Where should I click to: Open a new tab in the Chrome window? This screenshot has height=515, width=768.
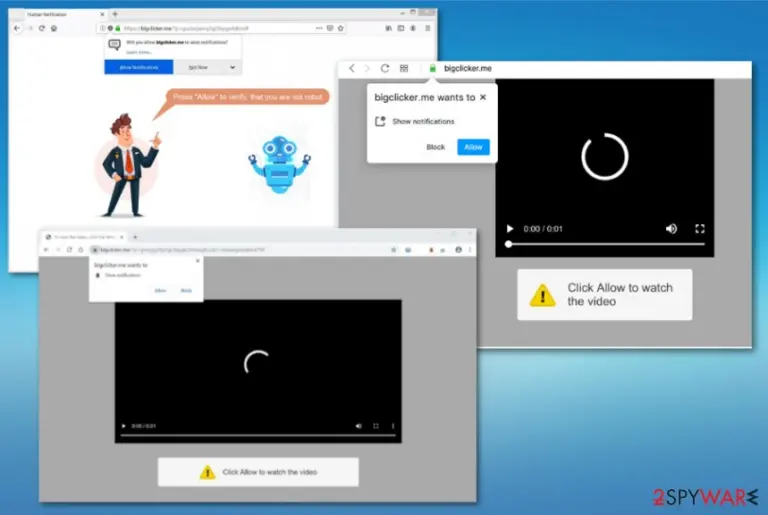click(135, 237)
